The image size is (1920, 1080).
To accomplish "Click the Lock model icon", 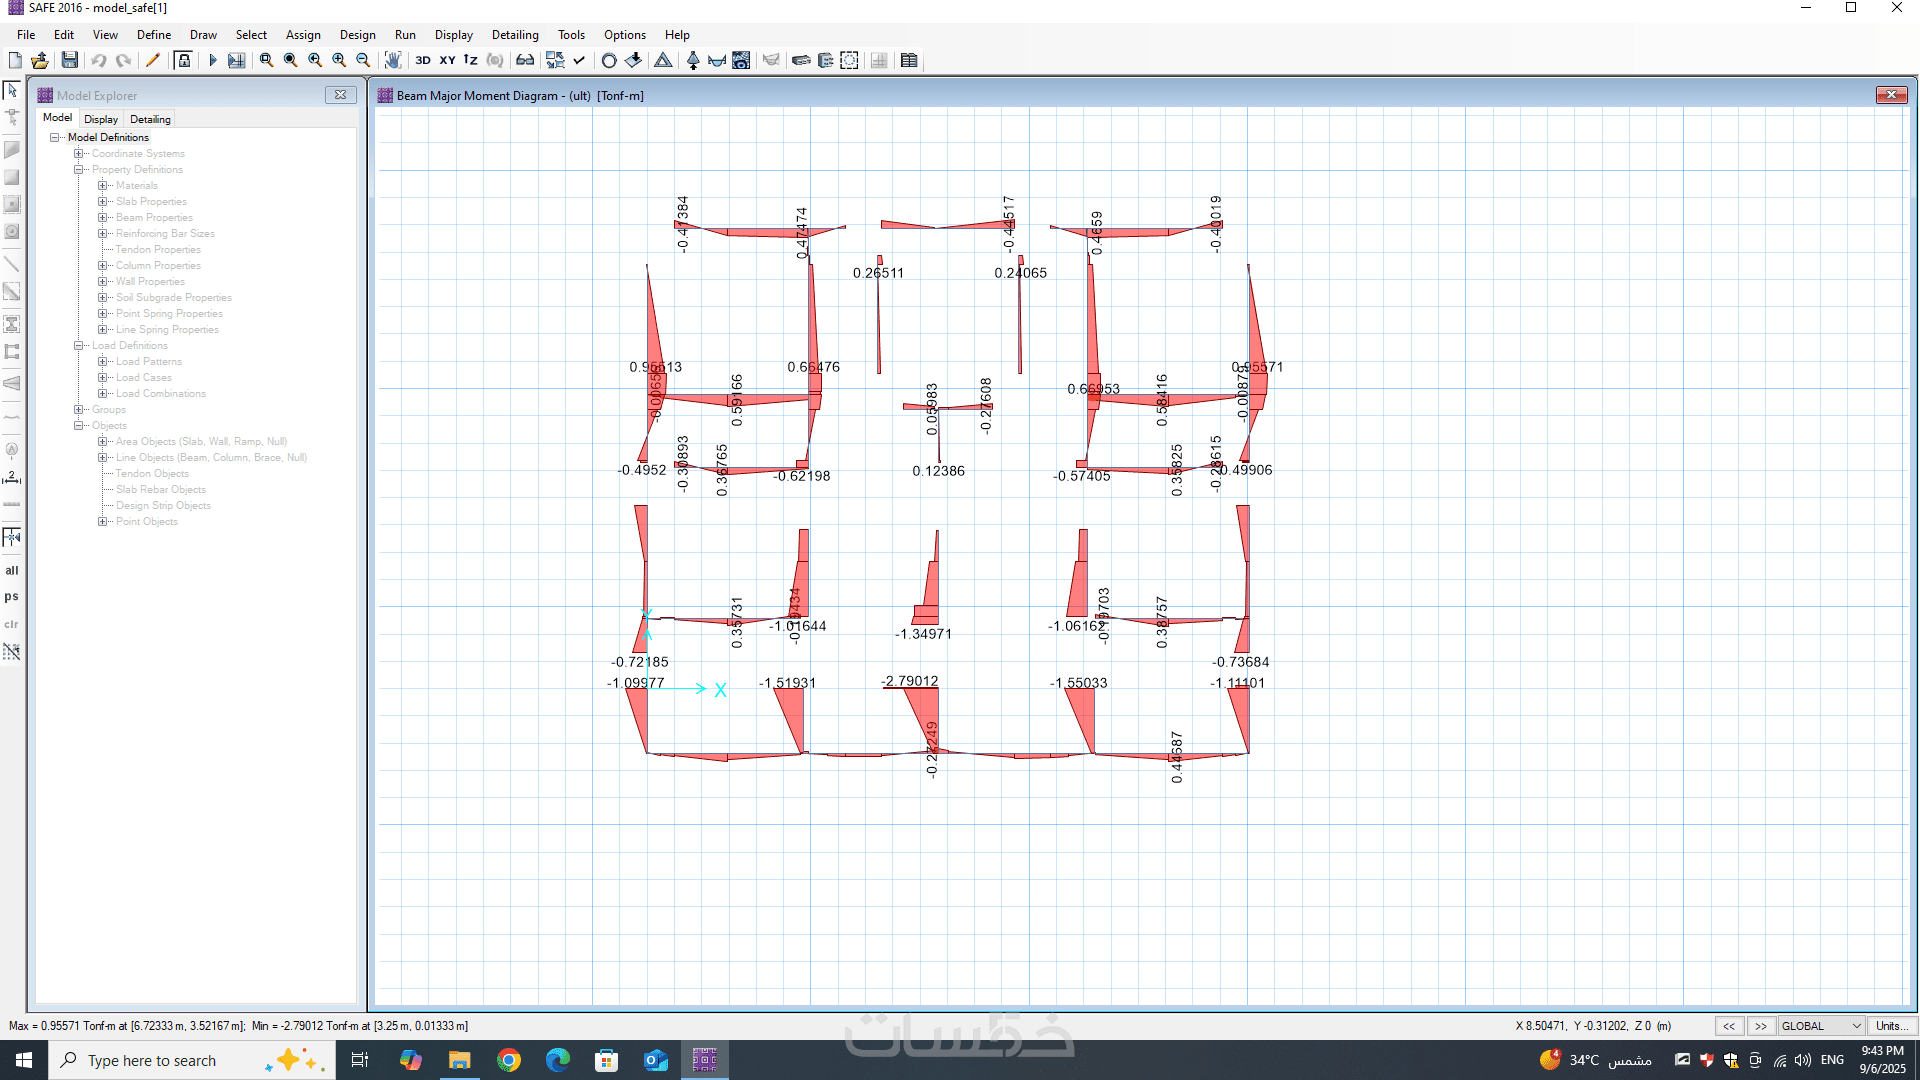I will 183,60.
